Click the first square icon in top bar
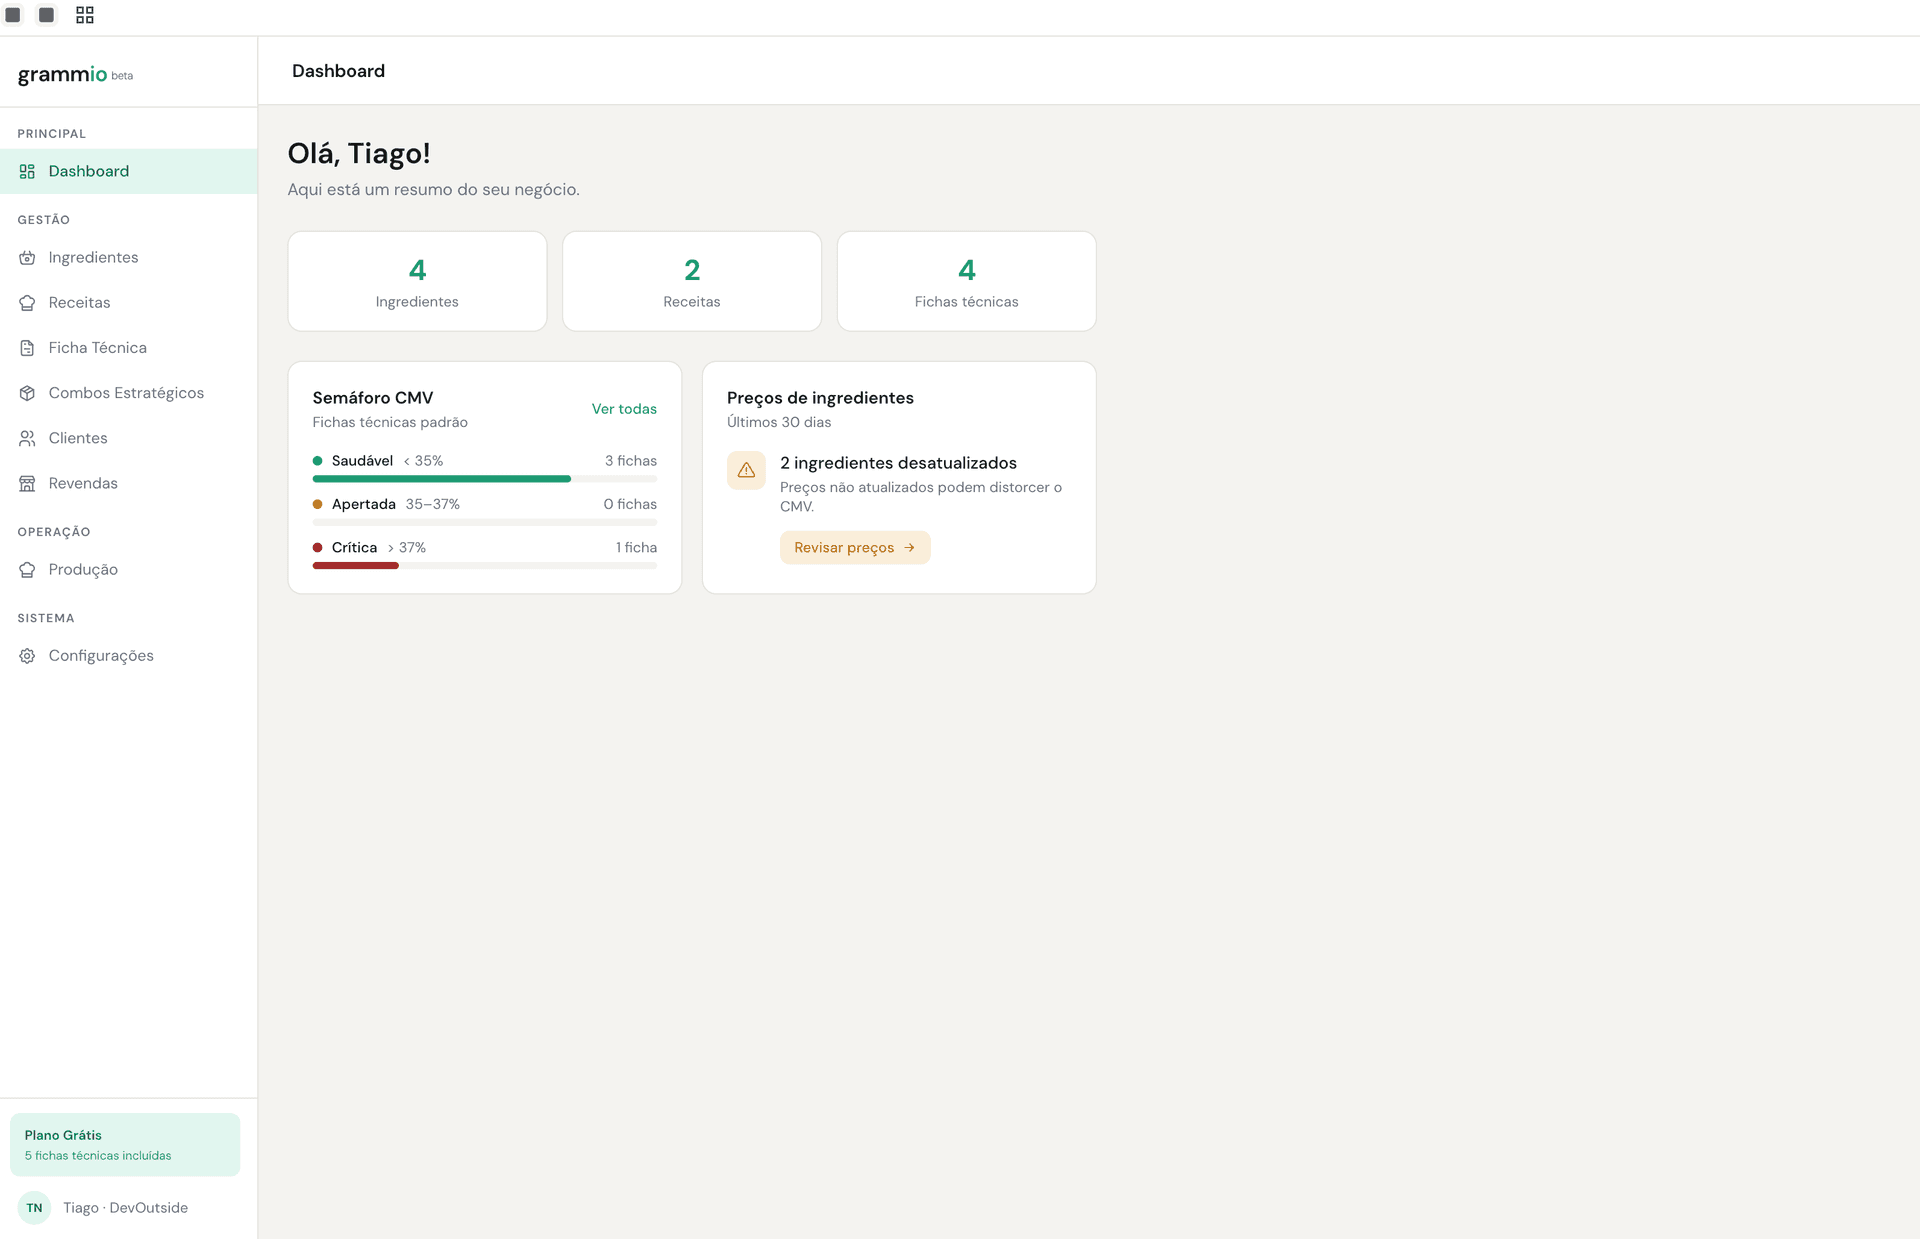This screenshot has width=1920, height=1239. tap(13, 15)
